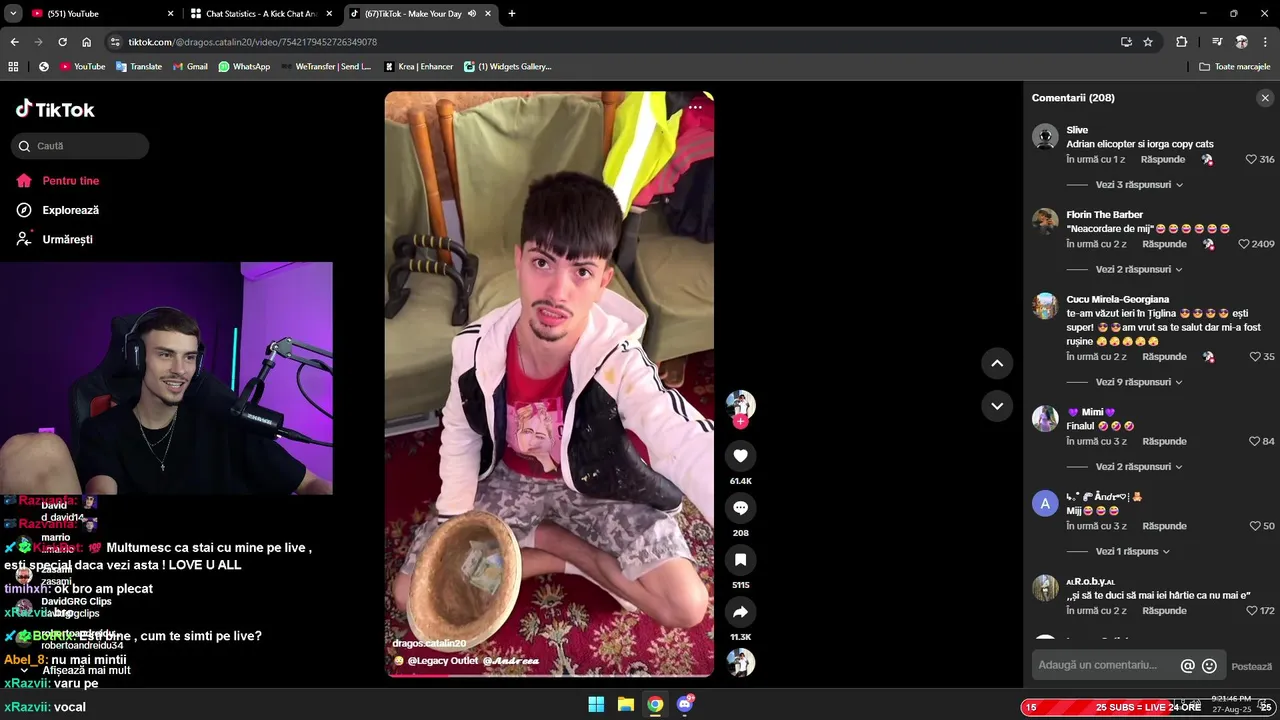Open Discord from taskbar
Screen dimensions: 1280x720
(x=685, y=704)
